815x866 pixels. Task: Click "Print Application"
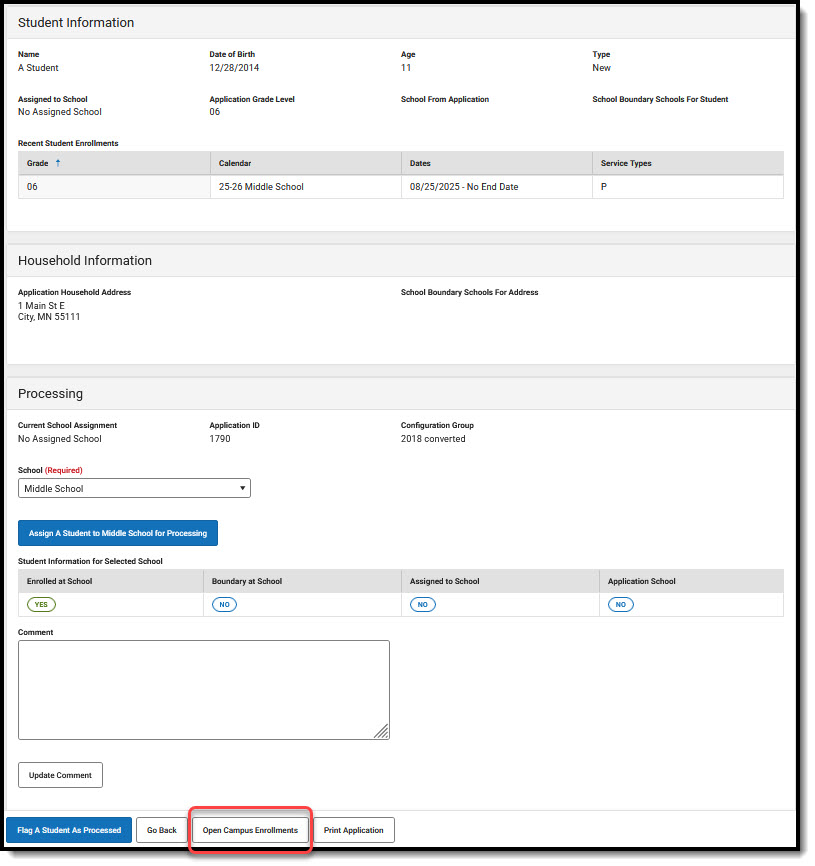pos(354,830)
